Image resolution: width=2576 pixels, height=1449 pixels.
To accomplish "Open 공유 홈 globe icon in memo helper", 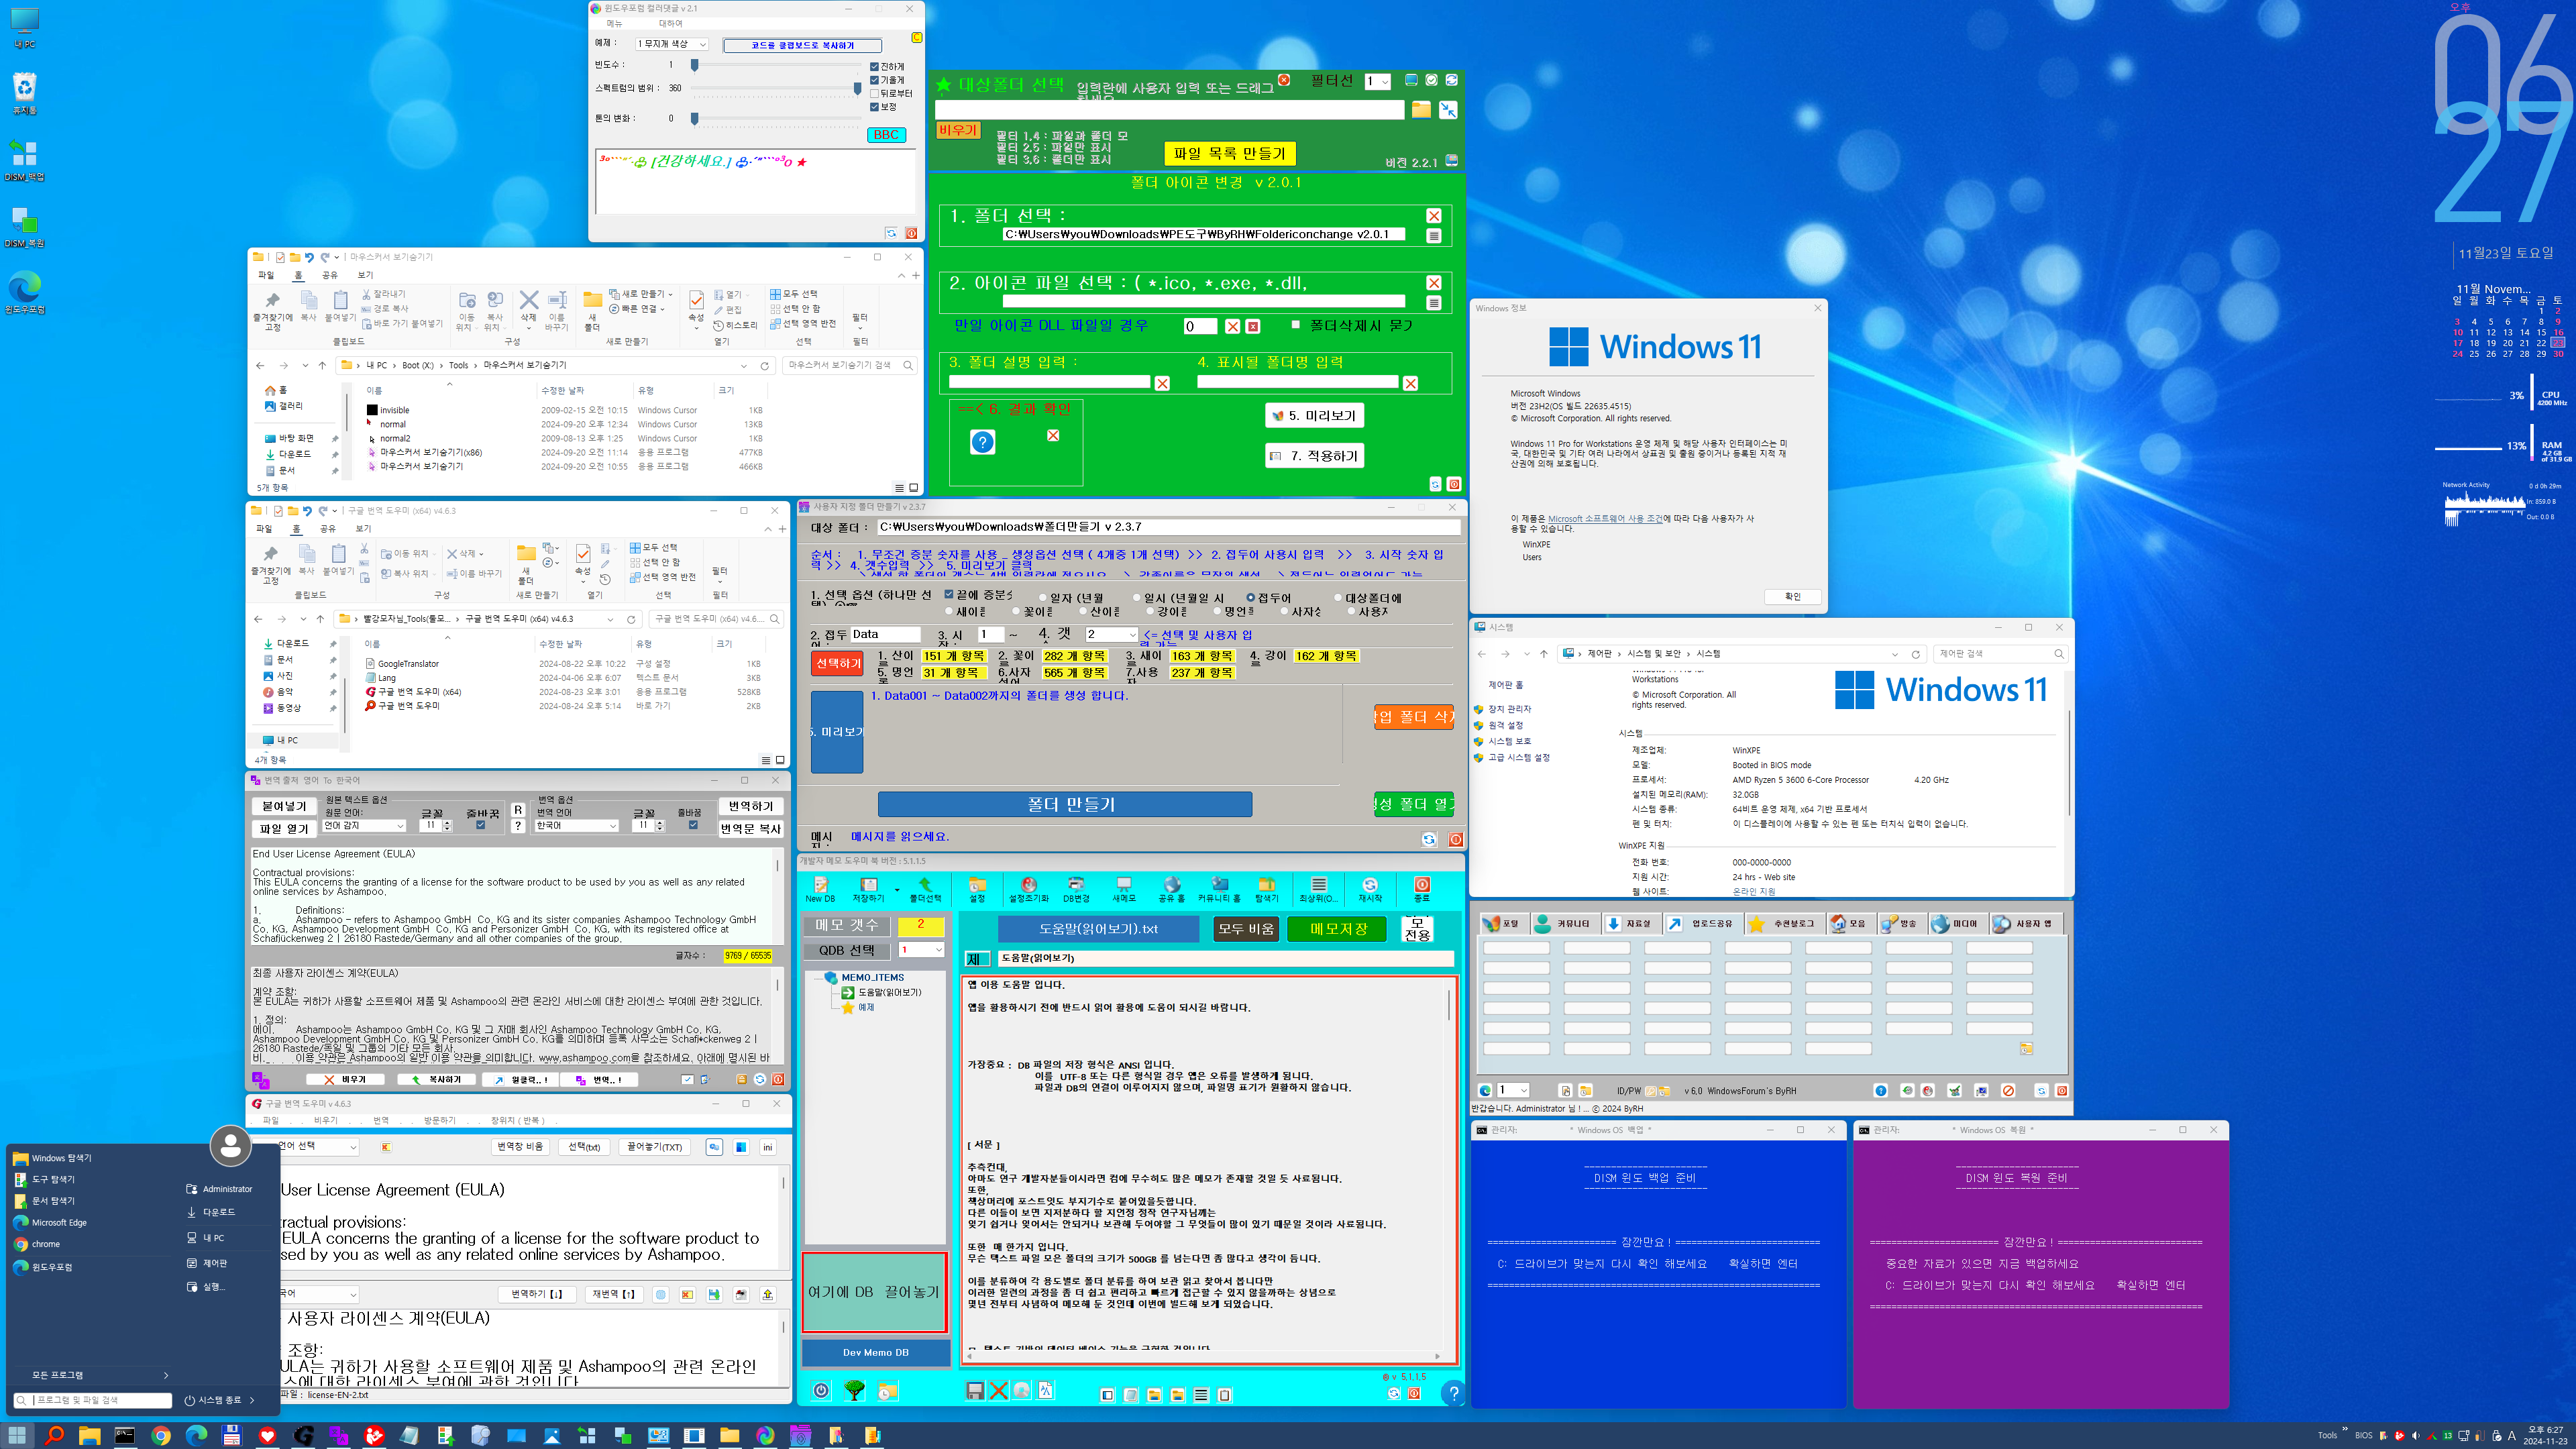I will pos(1171,889).
